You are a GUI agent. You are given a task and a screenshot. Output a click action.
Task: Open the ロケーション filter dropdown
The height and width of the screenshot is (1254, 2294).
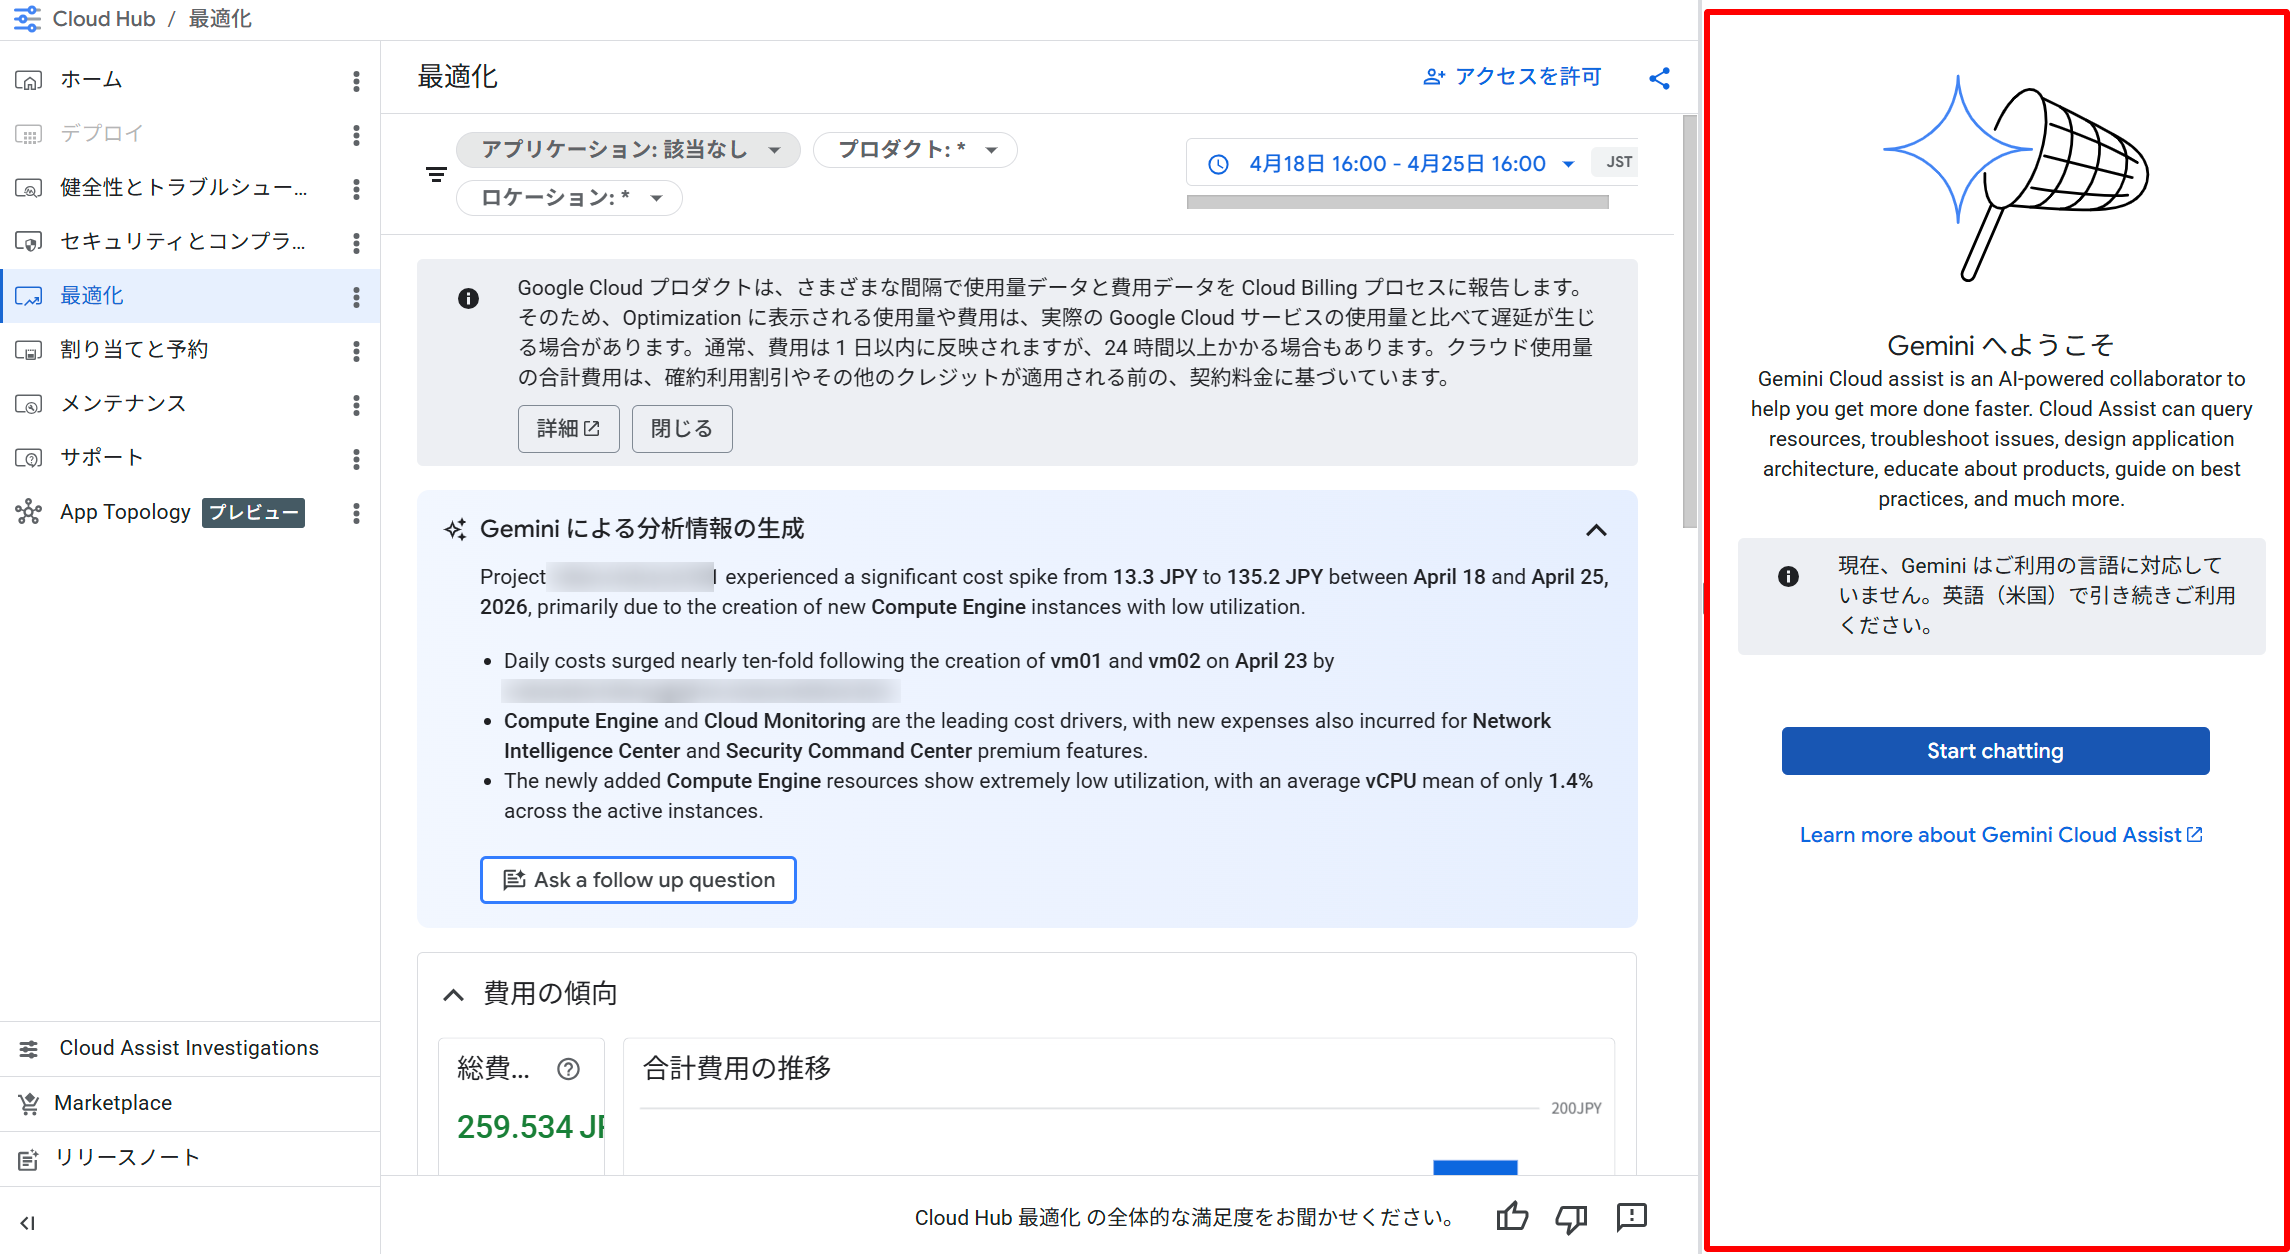(x=569, y=198)
